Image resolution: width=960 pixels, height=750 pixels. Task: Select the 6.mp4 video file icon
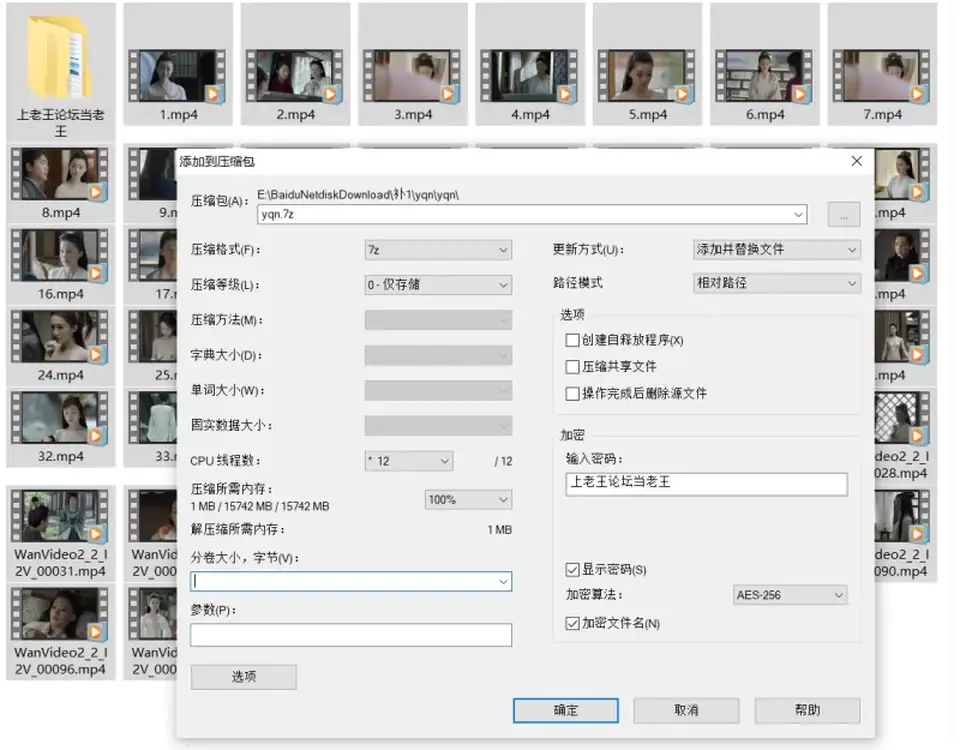765,75
